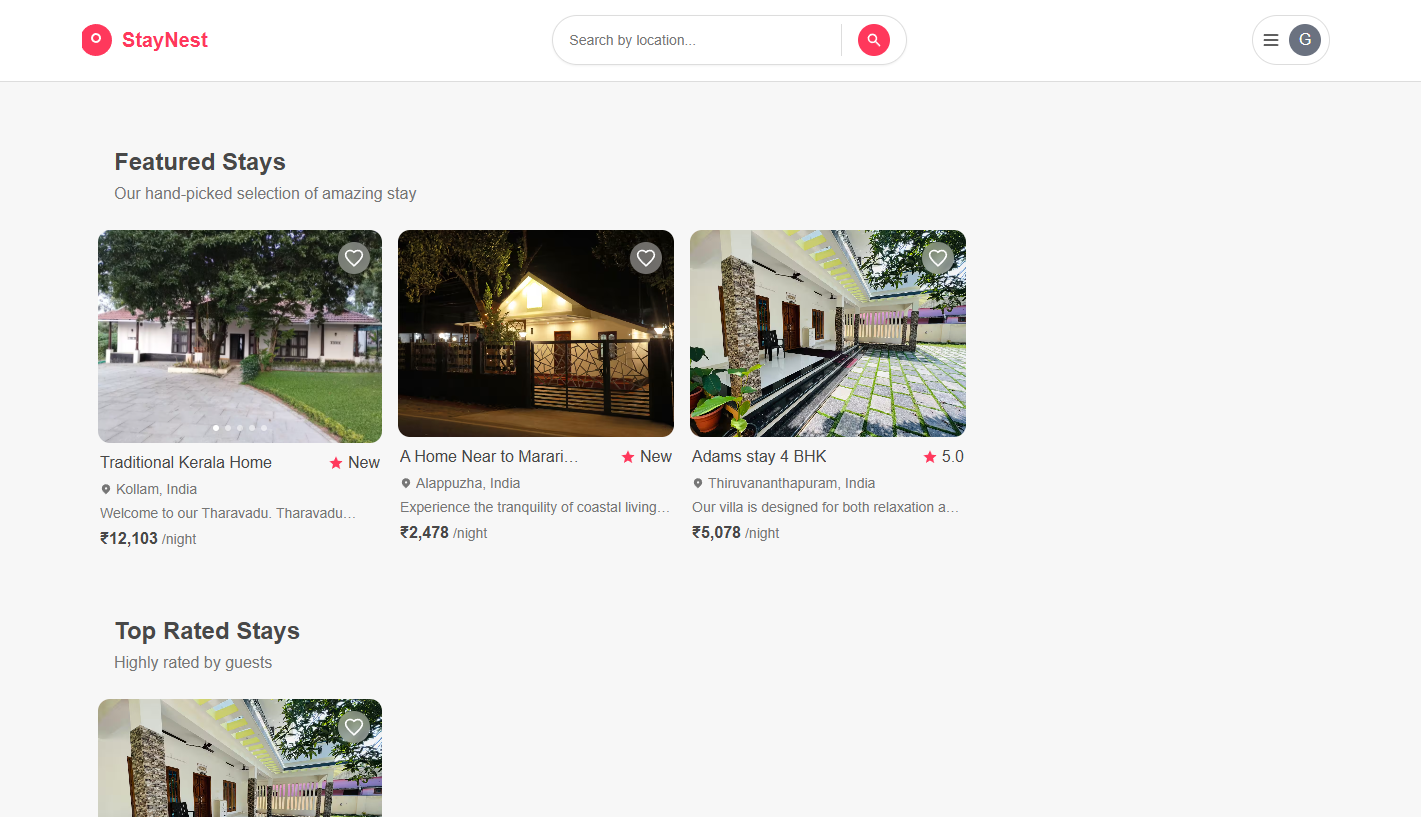Click the Our villa is designed description

pos(826,507)
